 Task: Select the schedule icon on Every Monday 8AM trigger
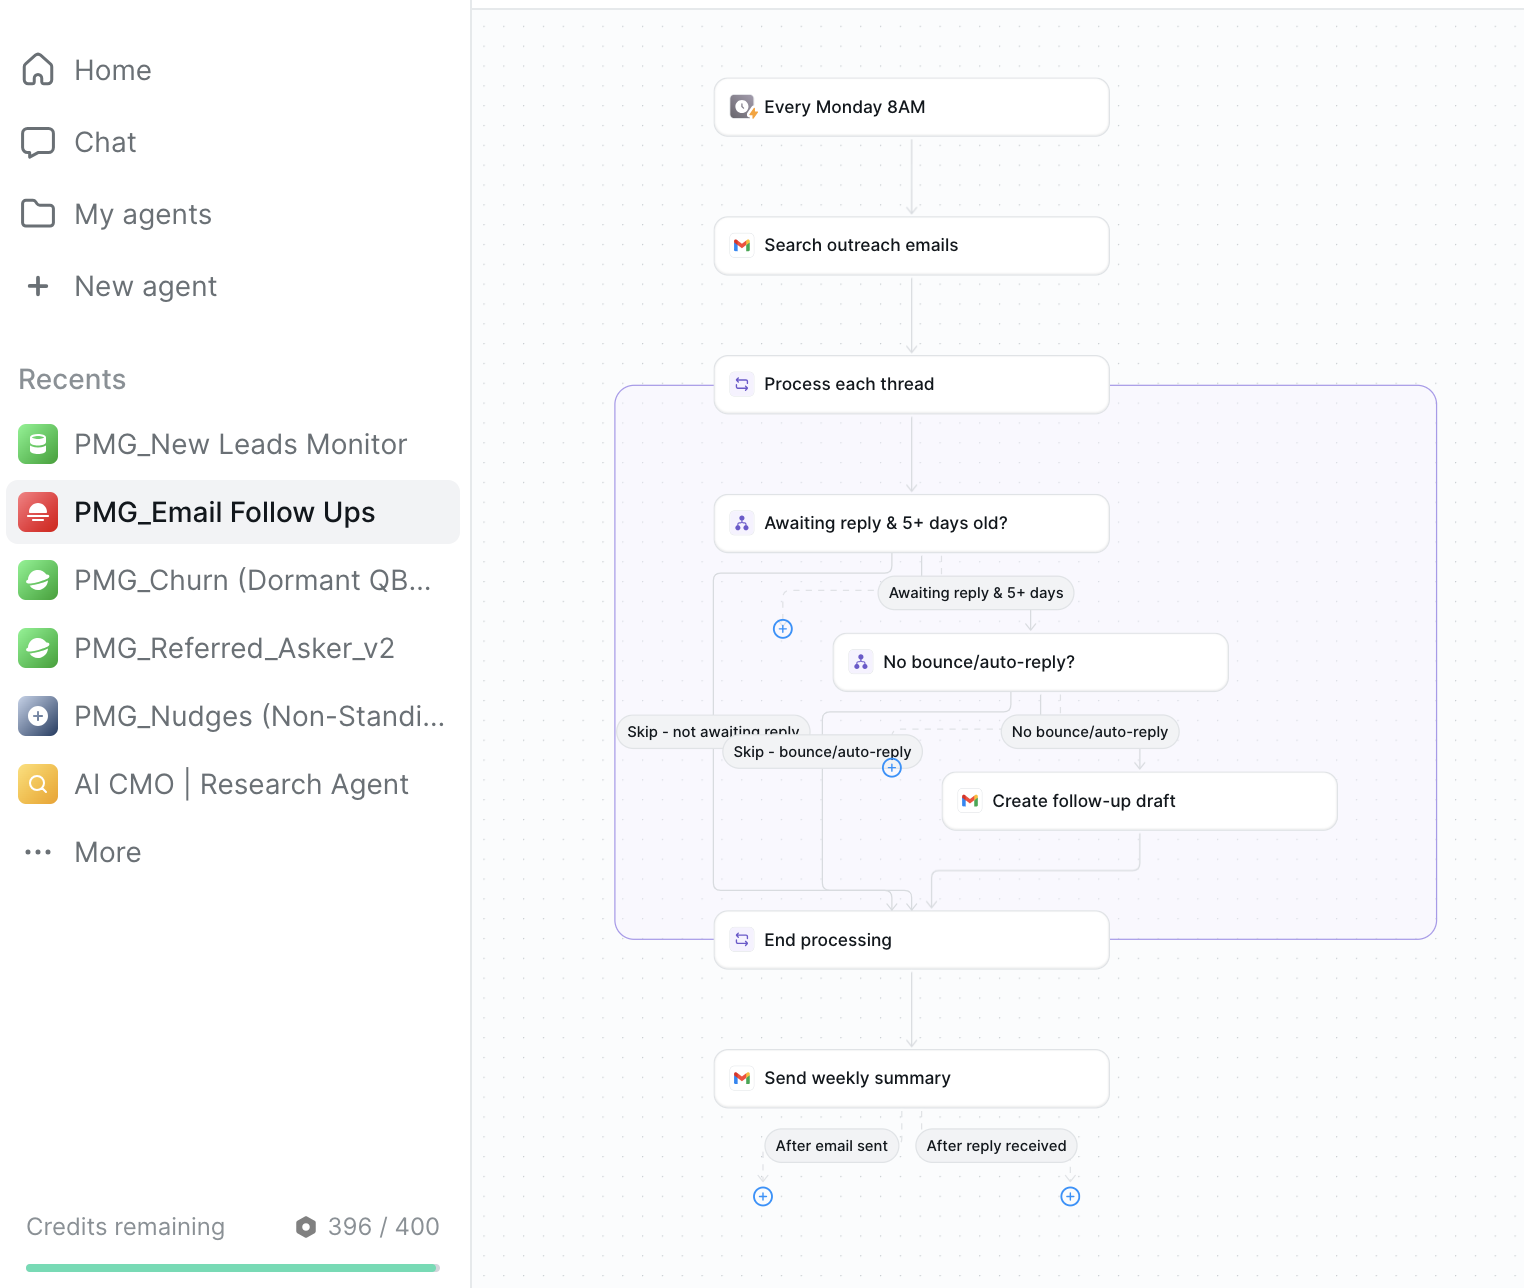coord(742,106)
